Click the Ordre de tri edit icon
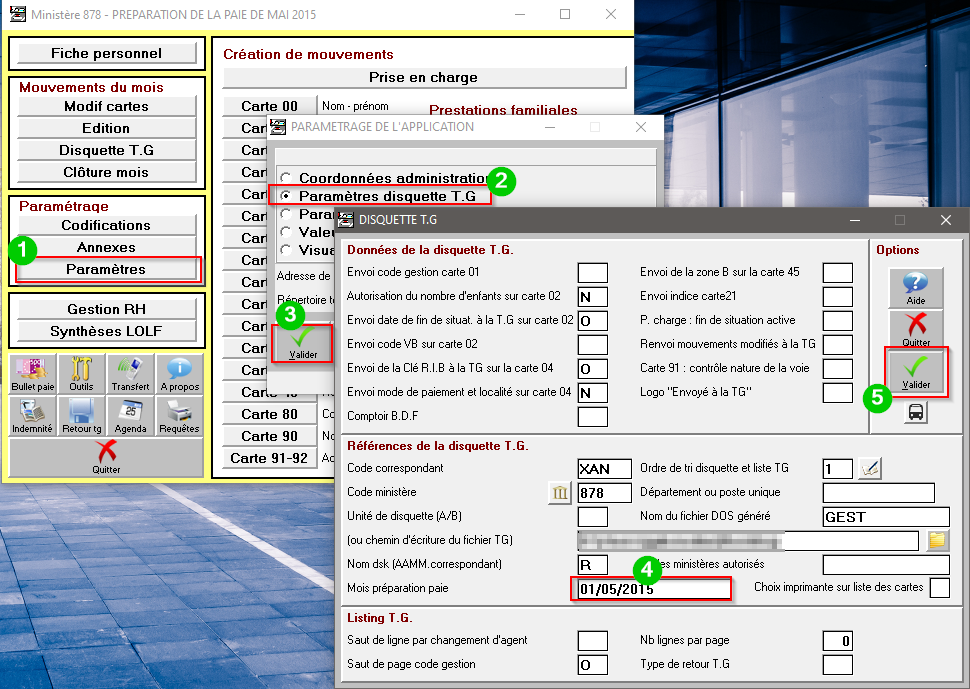This screenshot has width=970, height=689. pos(869,468)
